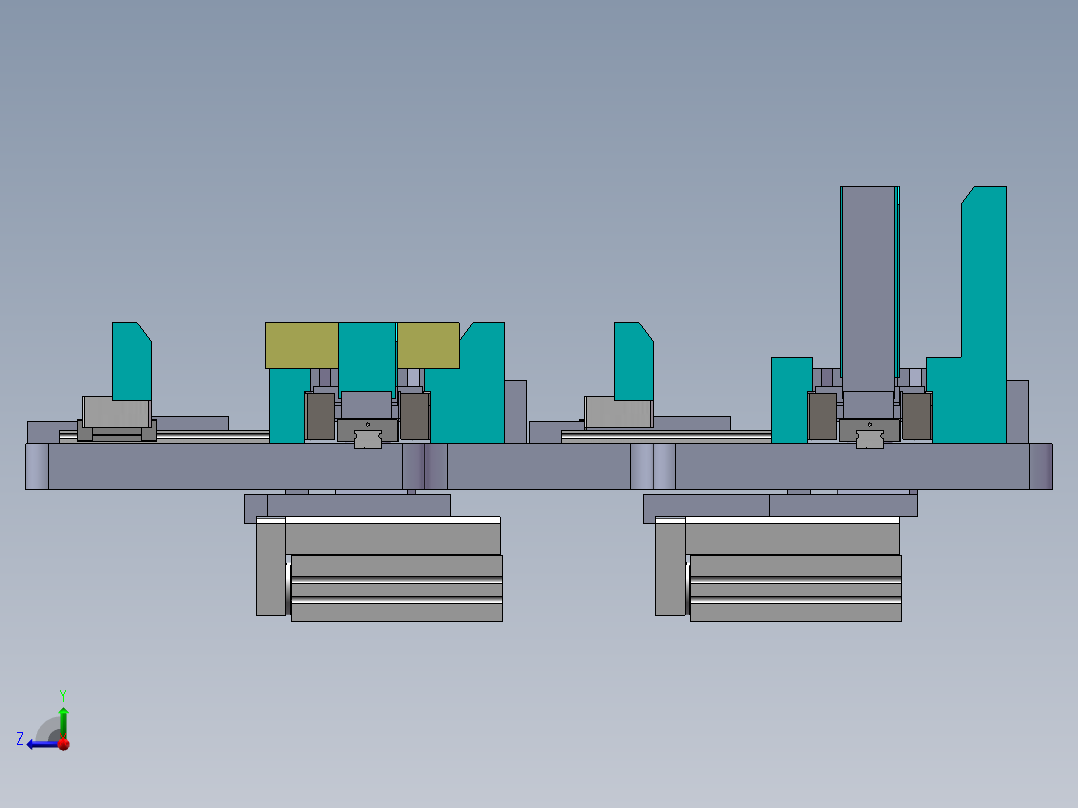Select the left cylinder's end cap
This screenshot has height=808, width=1078.
point(271,567)
